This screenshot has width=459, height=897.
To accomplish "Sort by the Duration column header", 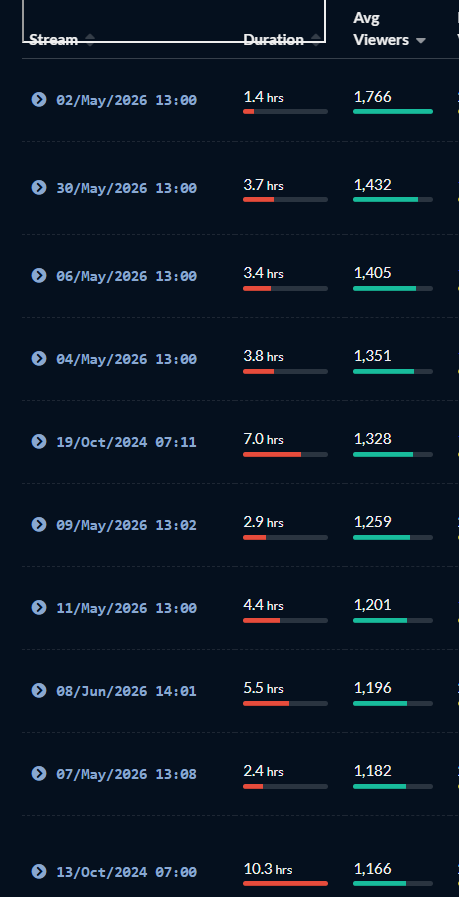I will 274,40.
